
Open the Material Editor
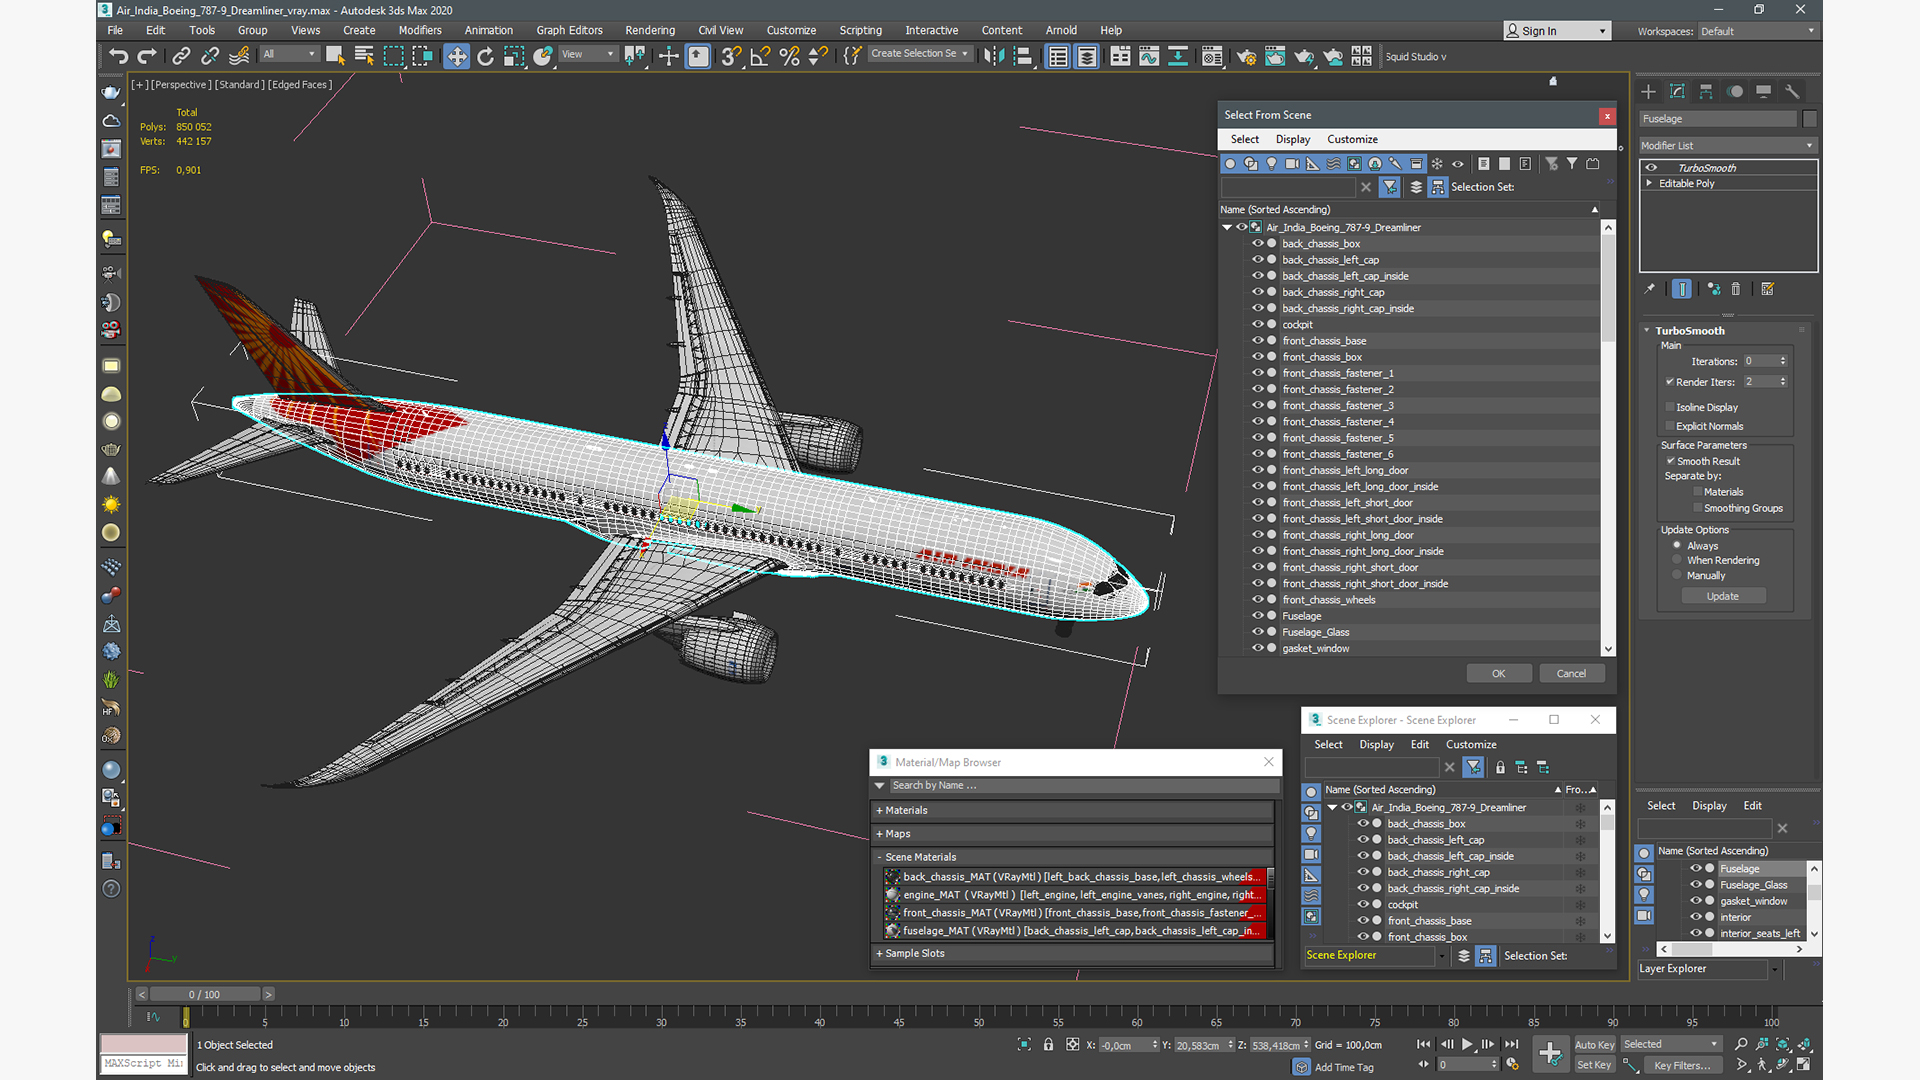click(x=1212, y=56)
